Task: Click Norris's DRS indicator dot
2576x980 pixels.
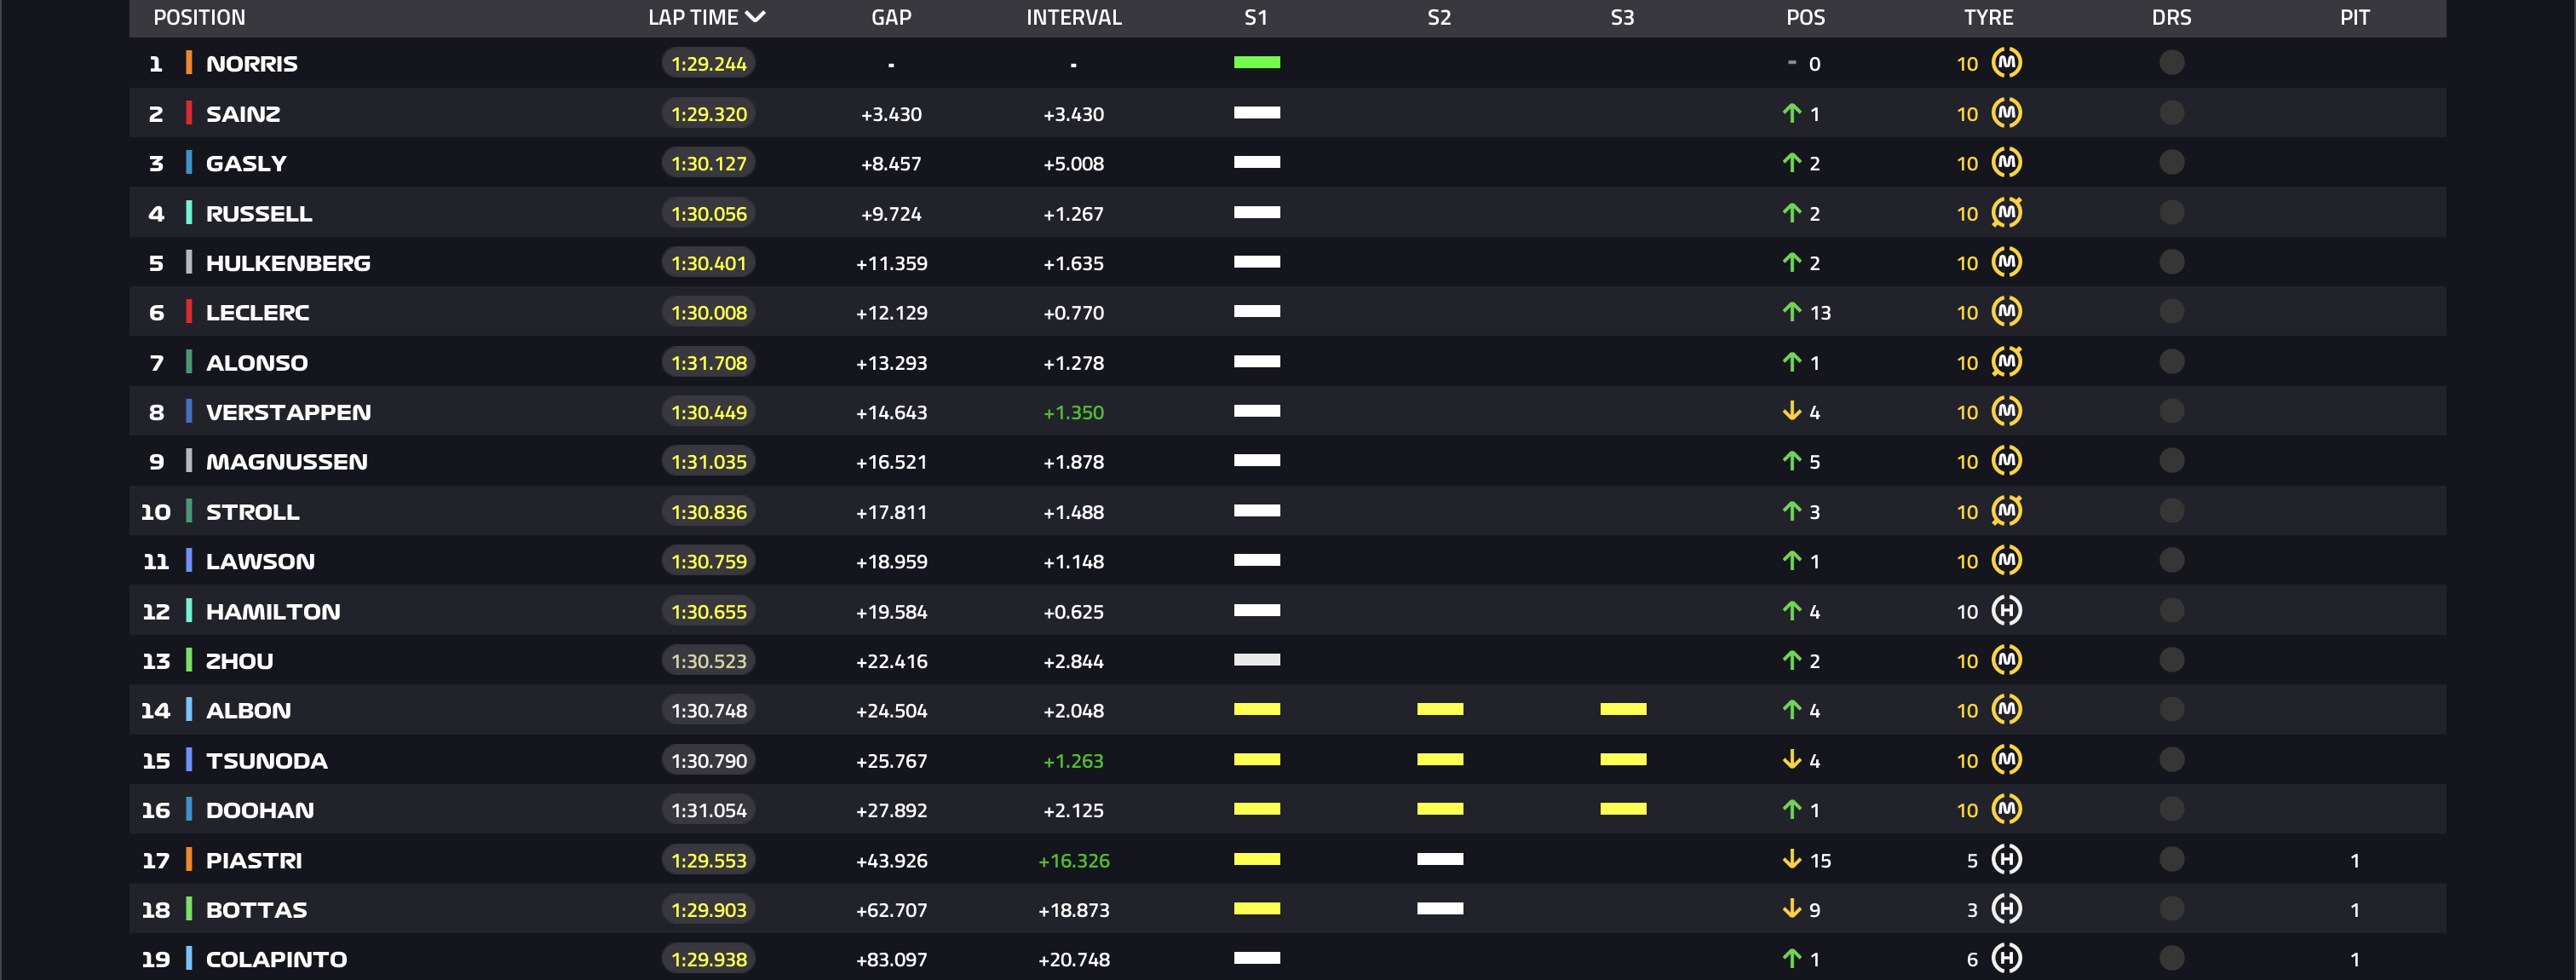Action: [2171, 63]
